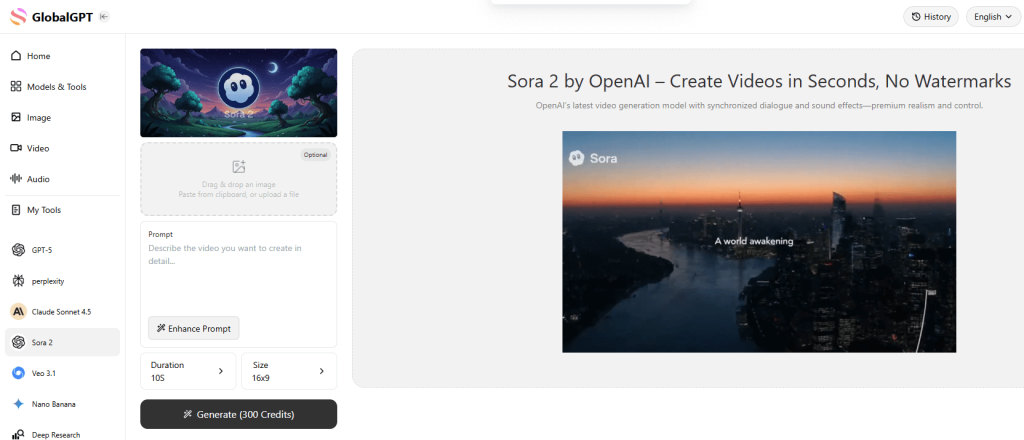
Task: Click the Nano Banana sparkle icon
Action: [18, 404]
